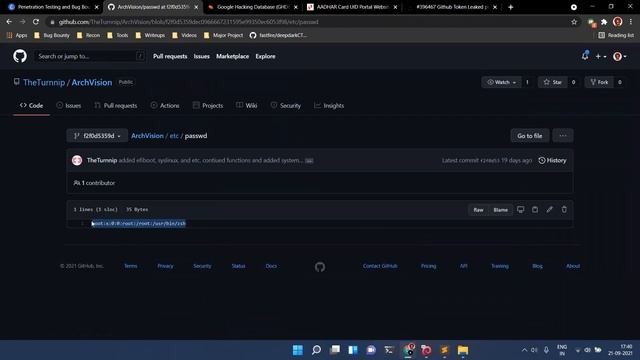This screenshot has width=640, height=360.
Task: Open the Windows Start menu
Action: 298,350
